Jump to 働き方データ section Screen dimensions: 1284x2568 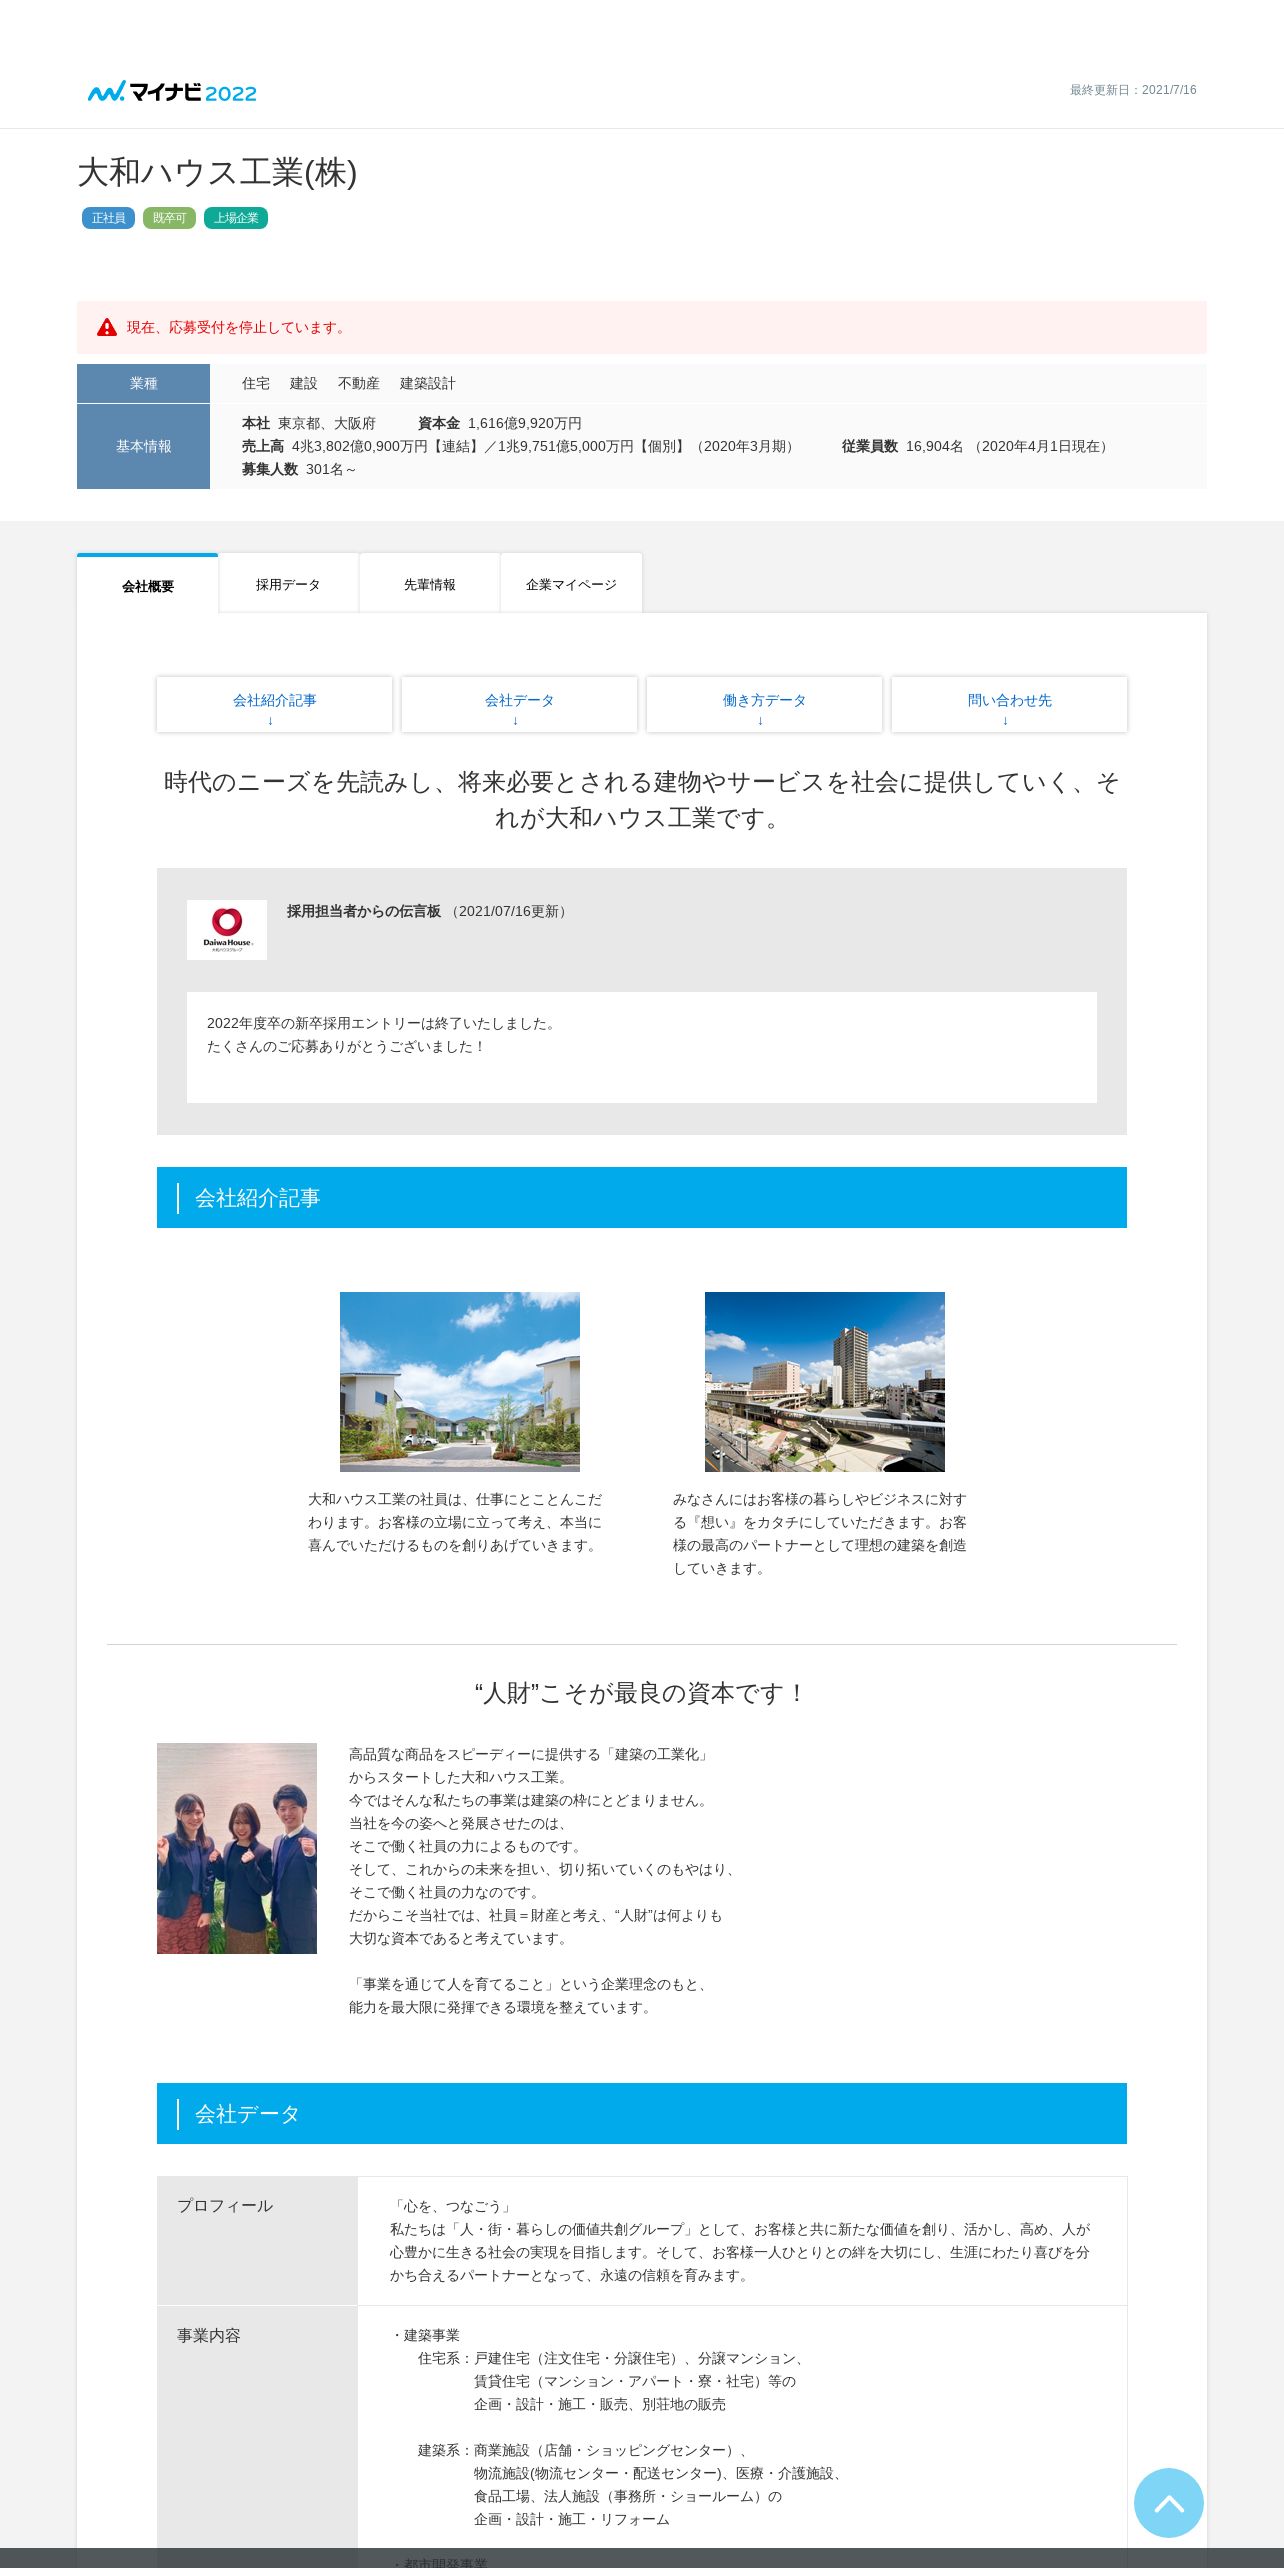coord(764,705)
